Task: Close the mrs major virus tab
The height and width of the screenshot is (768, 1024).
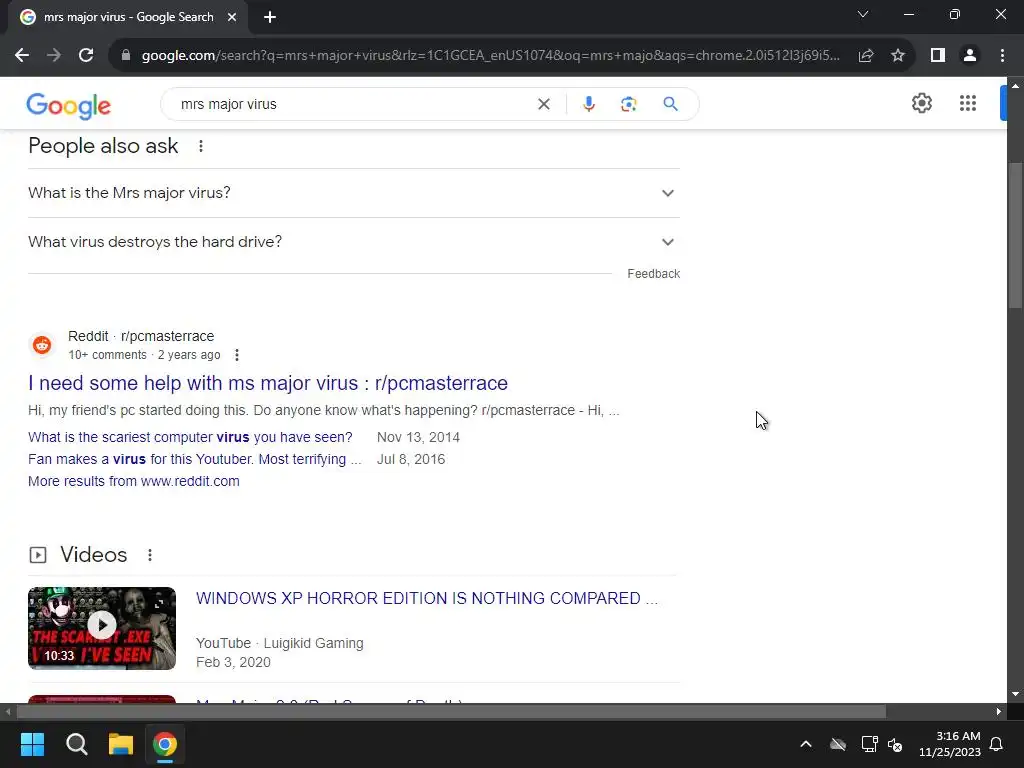Action: pos(232,17)
